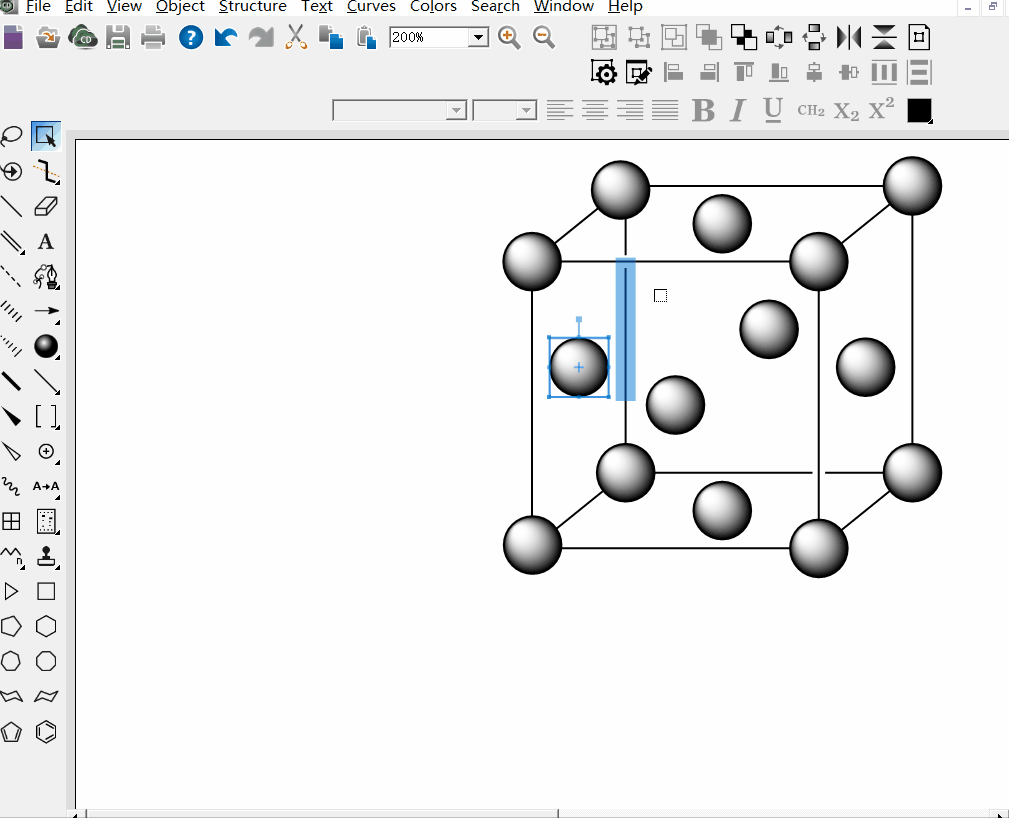
Task: Select the Eraser tool
Action: coord(46,206)
